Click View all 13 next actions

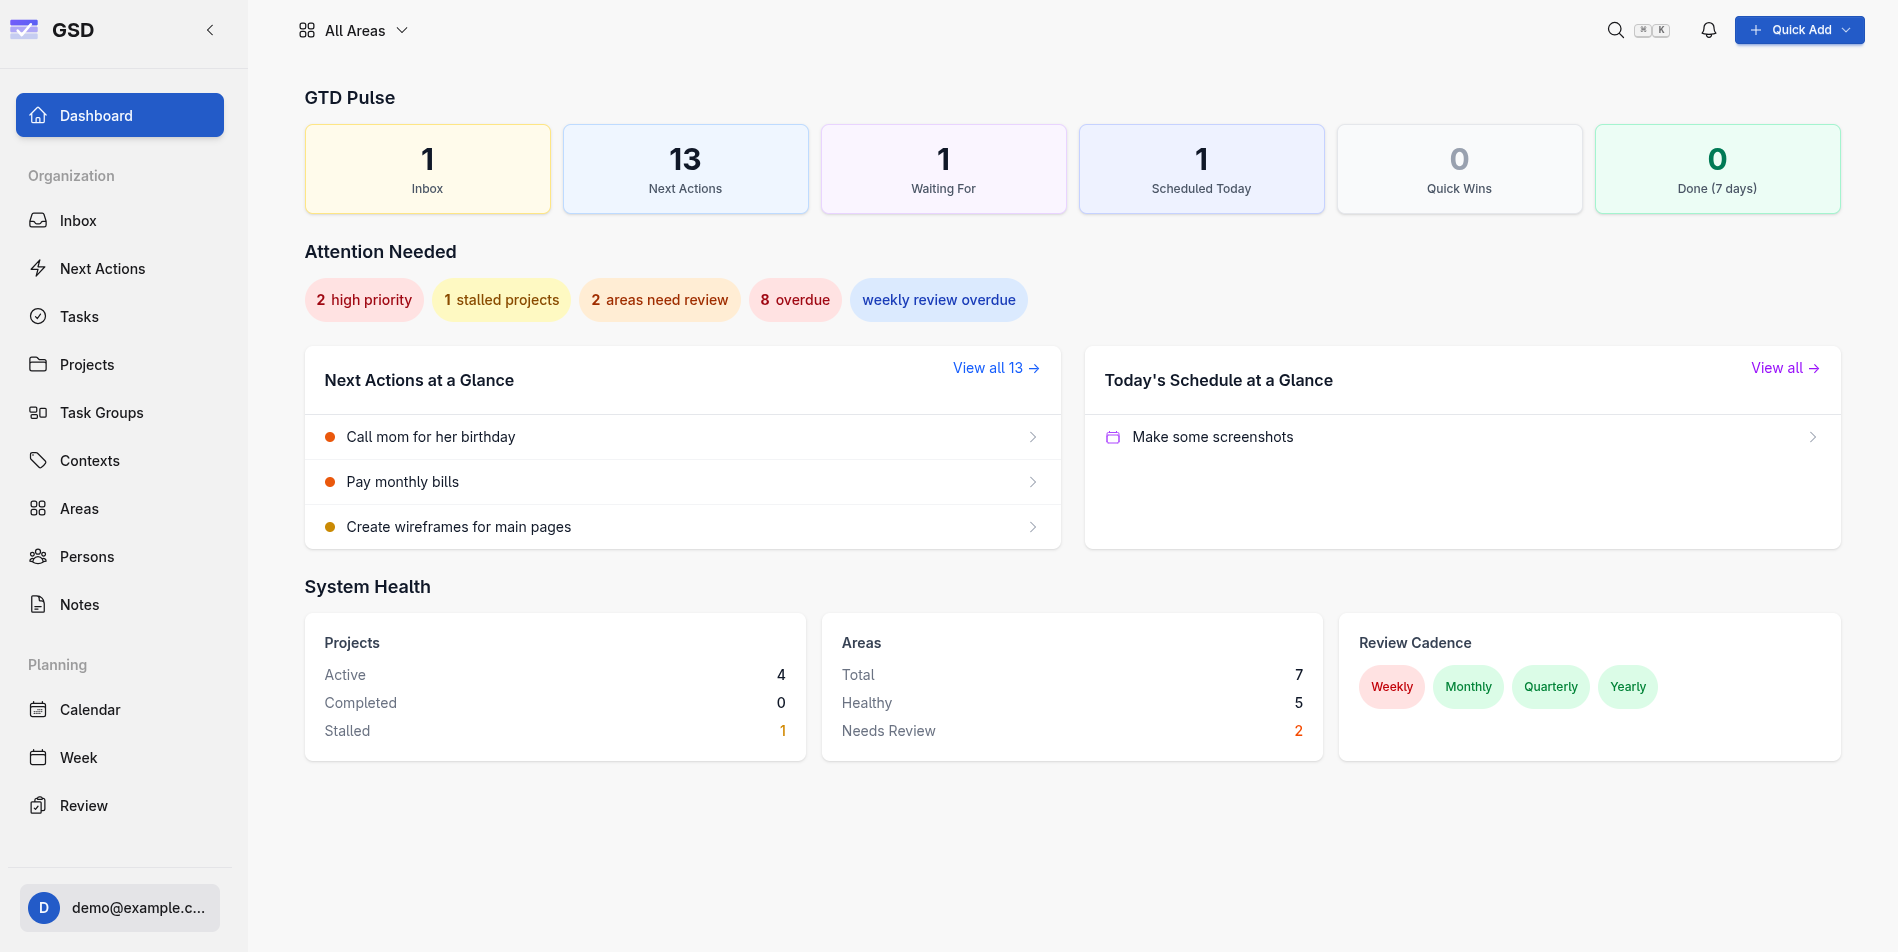point(995,367)
